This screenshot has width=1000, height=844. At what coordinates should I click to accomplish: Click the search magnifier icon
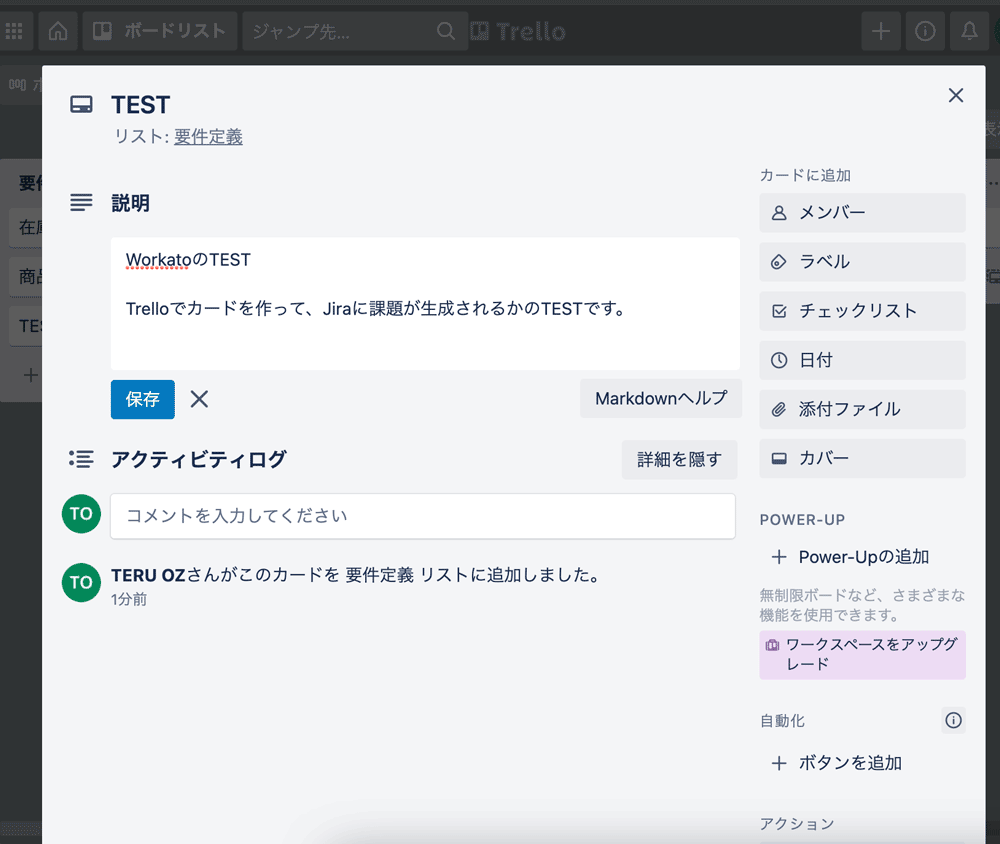[x=446, y=31]
